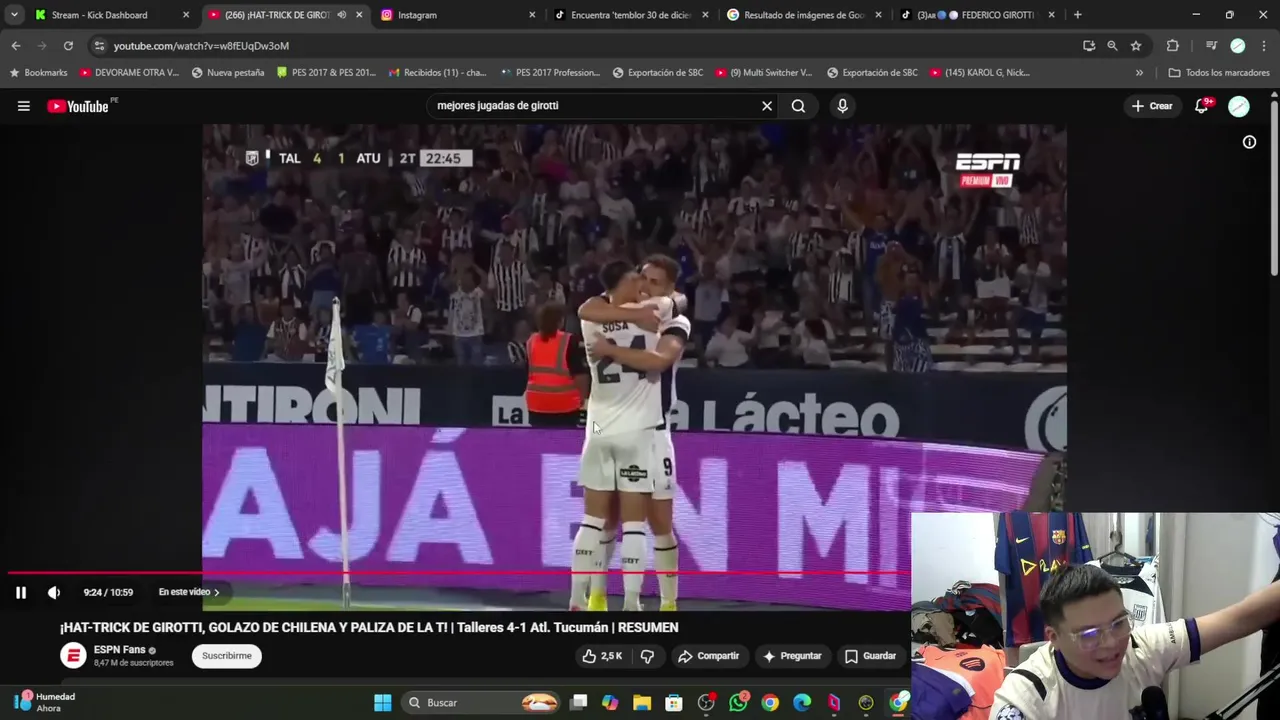Screen dimensions: 1280x720
Task: Mute the video volume speaker
Action: coord(54,592)
